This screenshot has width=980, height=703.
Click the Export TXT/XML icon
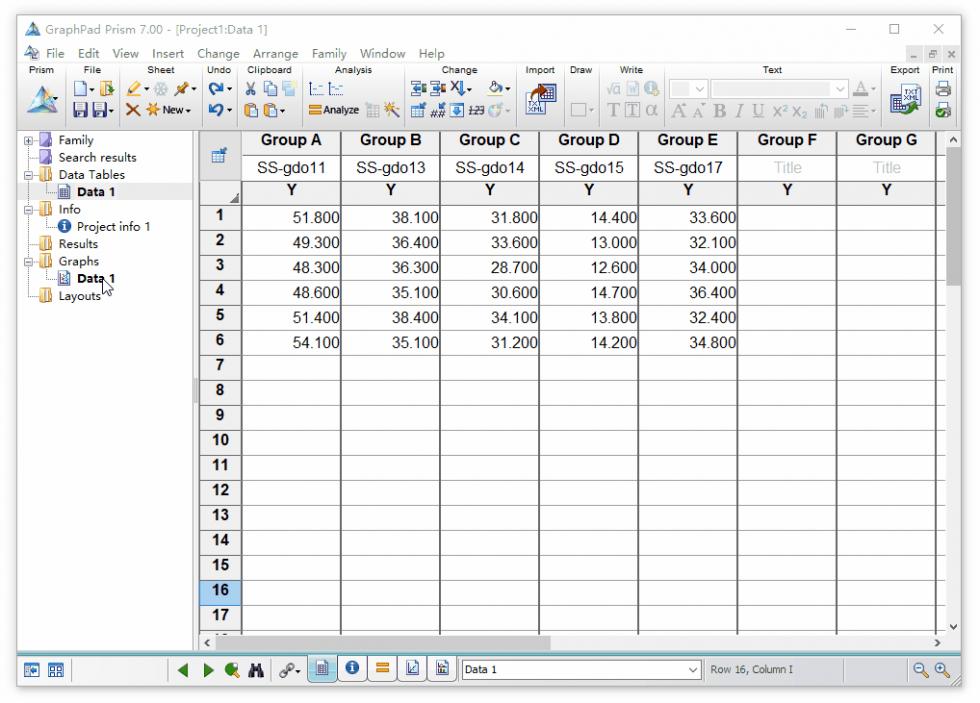pyautogui.click(x=905, y=99)
